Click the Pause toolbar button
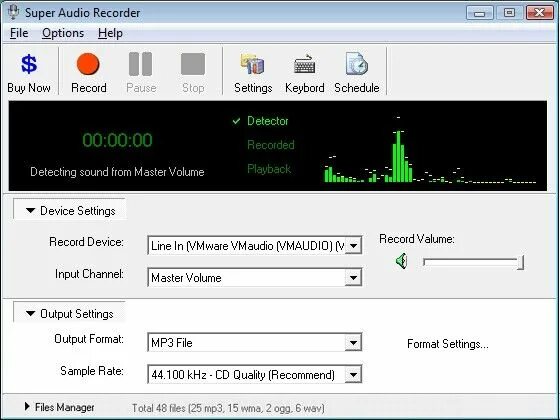This screenshot has height=420, width=560. [x=141, y=73]
